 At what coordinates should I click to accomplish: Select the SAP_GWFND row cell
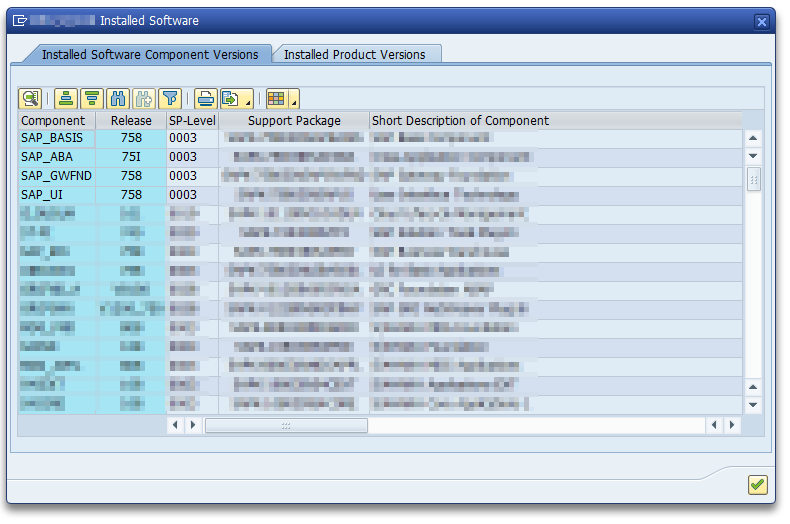pos(55,176)
